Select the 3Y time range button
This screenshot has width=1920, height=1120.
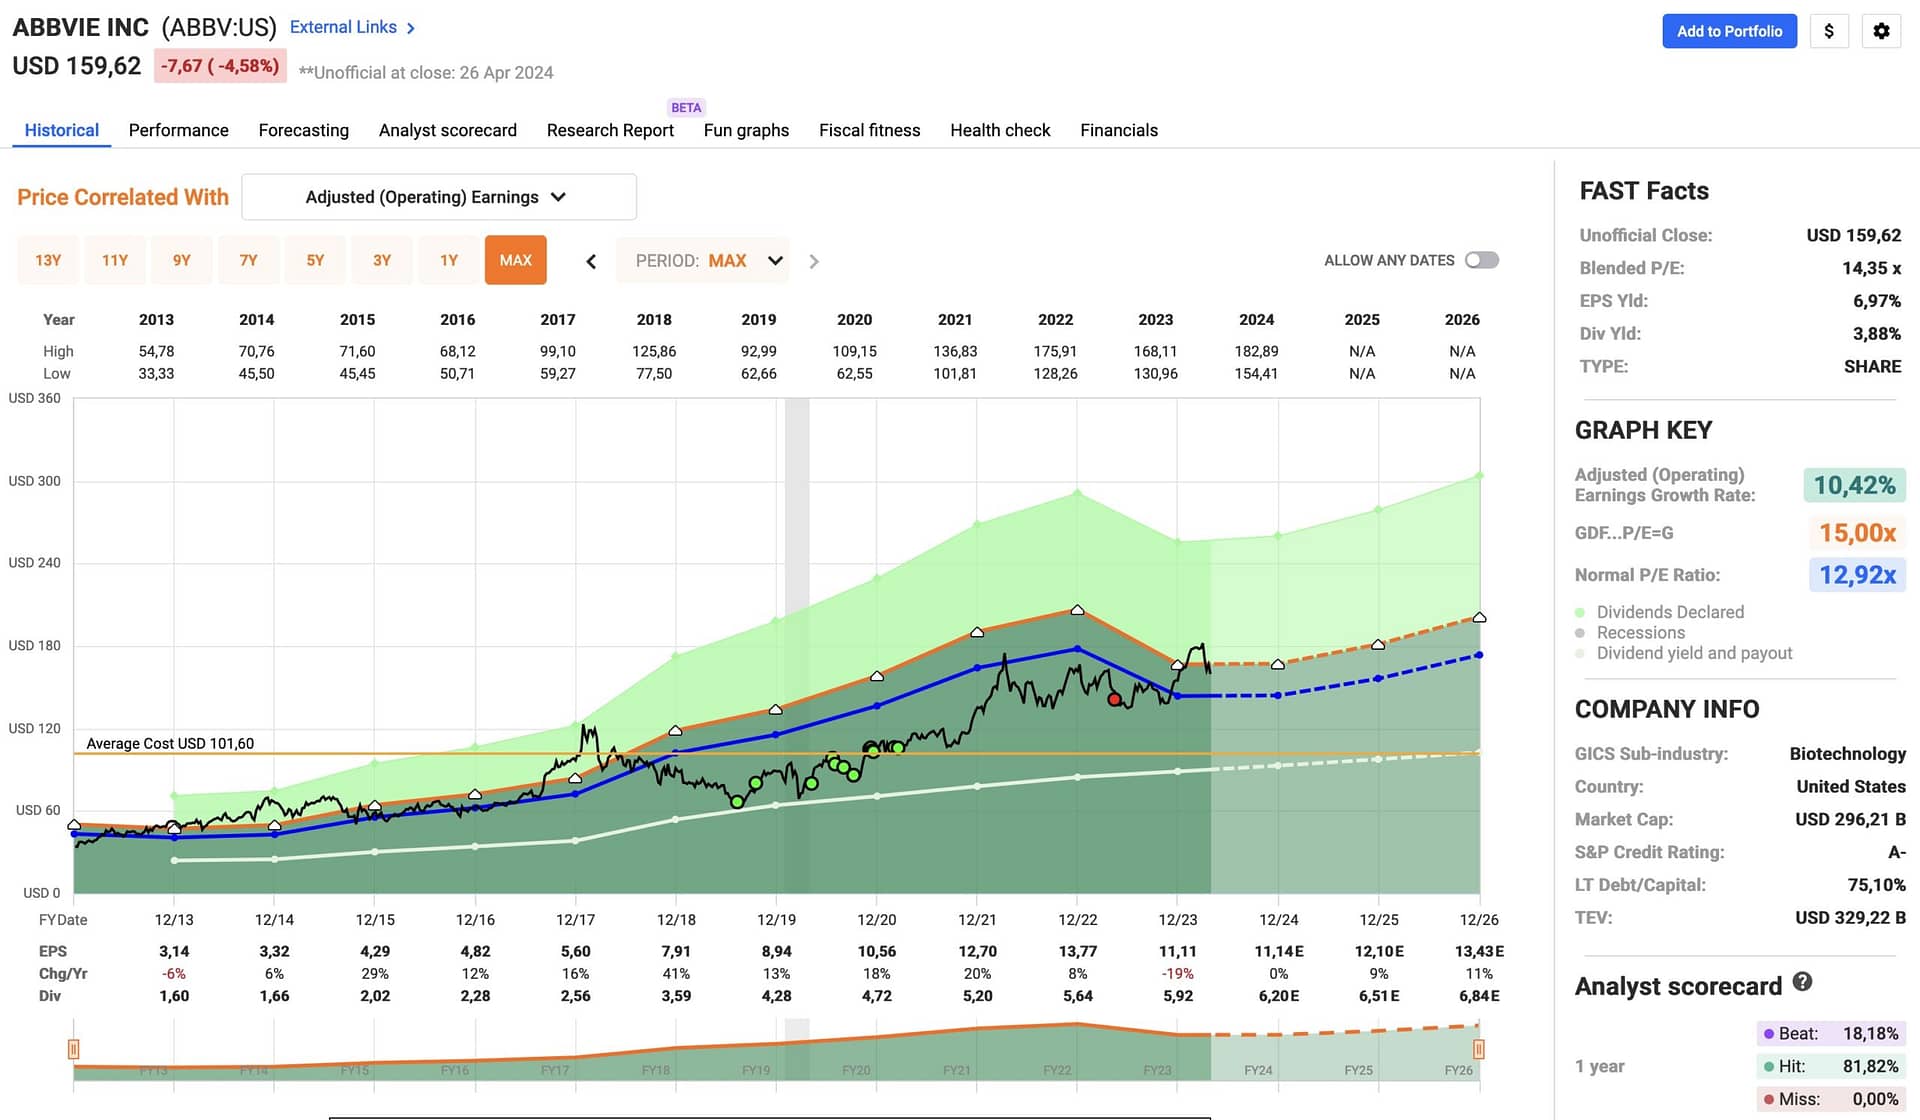click(382, 260)
